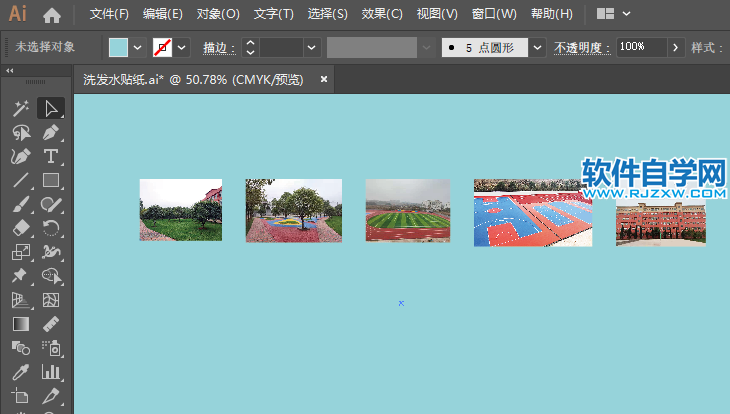The height and width of the screenshot is (414, 730).
Task: Open the 编辑(E) menu
Action: point(162,14)
